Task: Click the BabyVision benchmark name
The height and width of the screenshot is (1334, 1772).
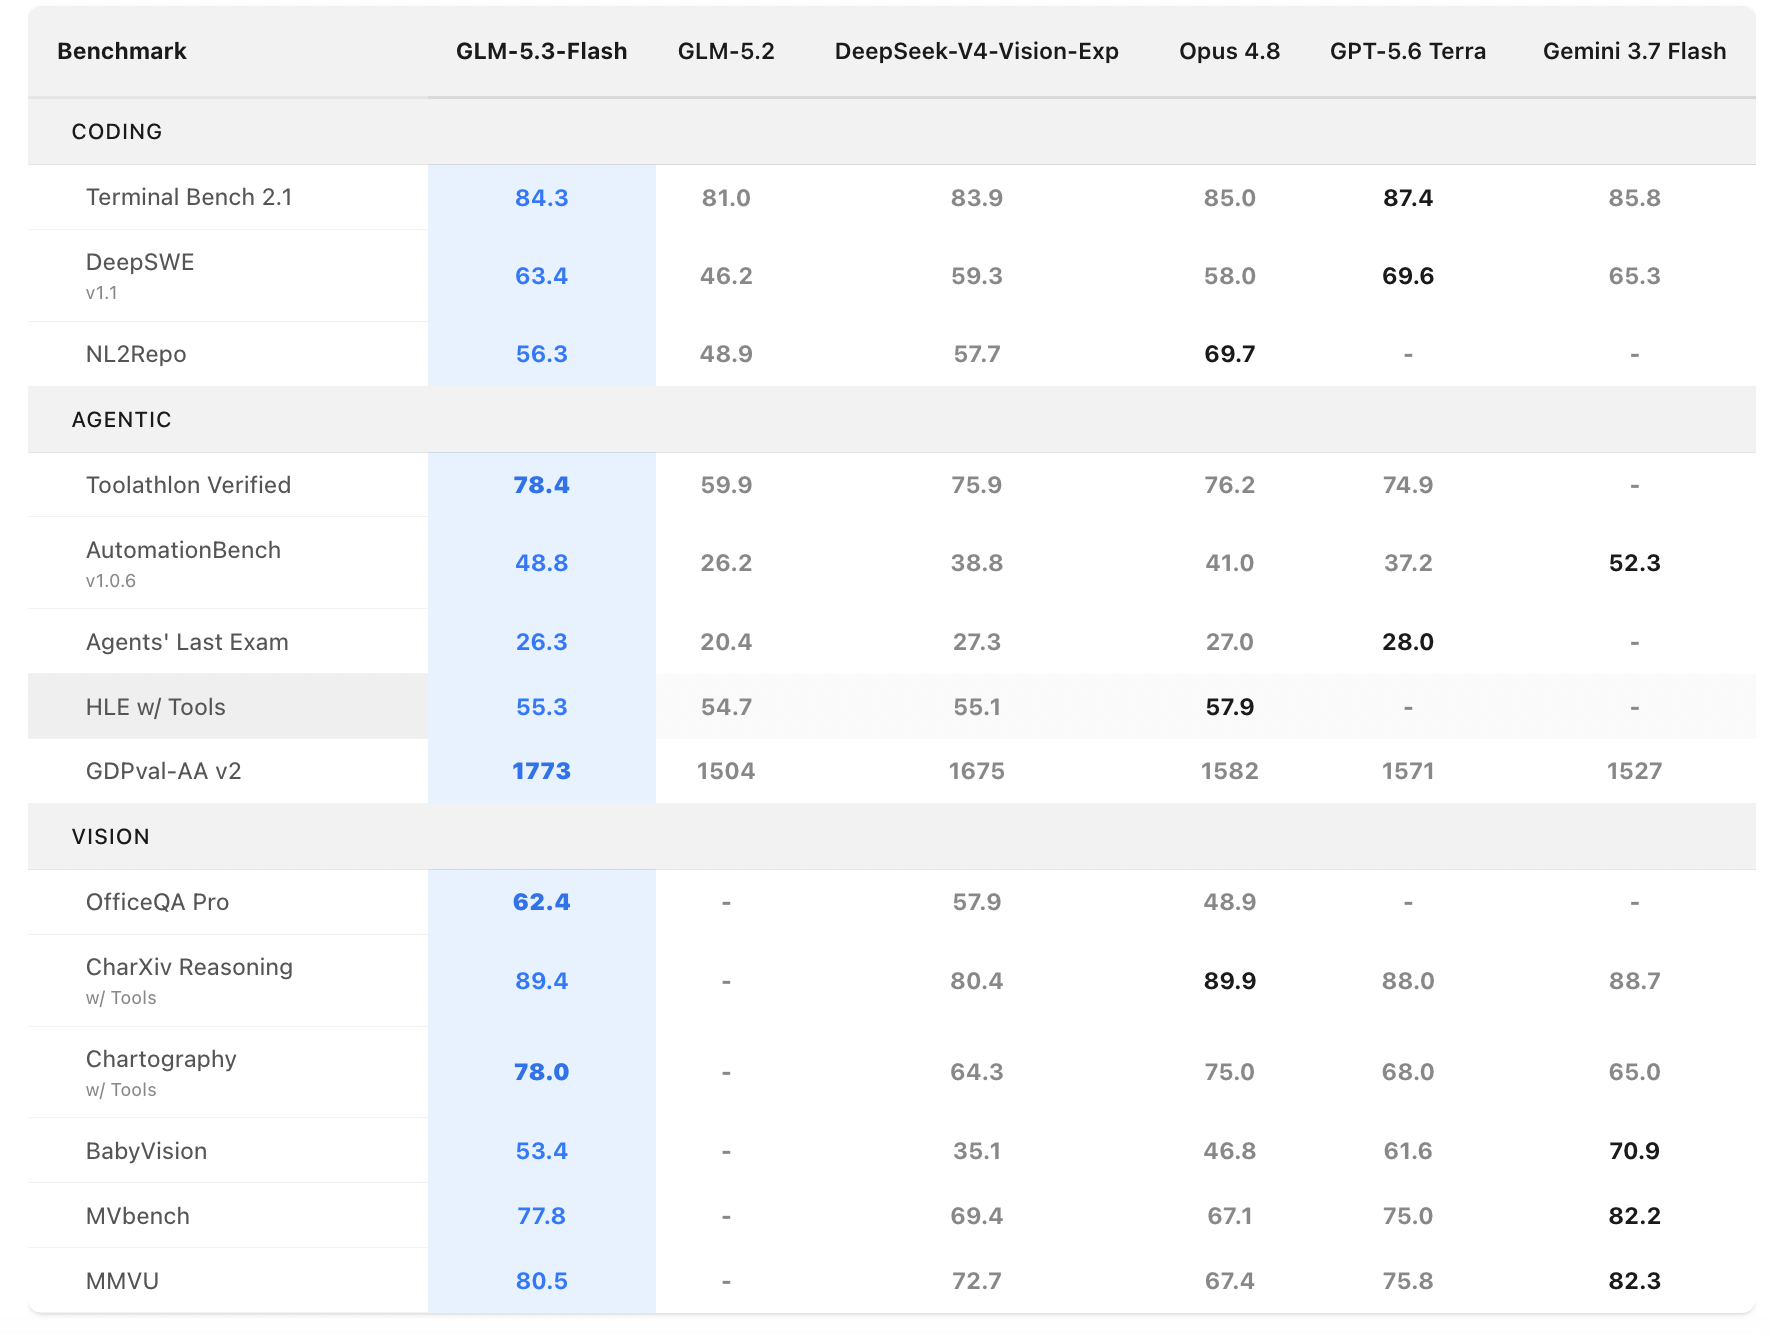Action: pyautogui.click(x=146, y=1151)
